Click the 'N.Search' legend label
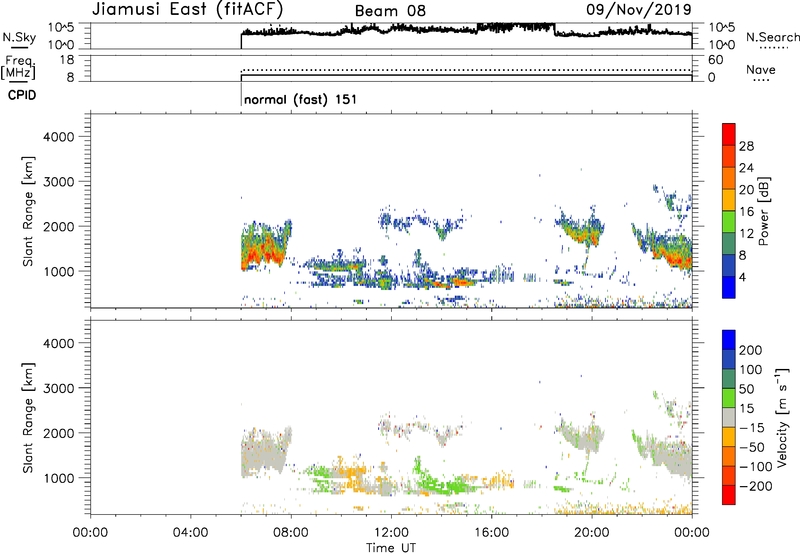This screenshot has height=554, width=800. pos(772,37)
